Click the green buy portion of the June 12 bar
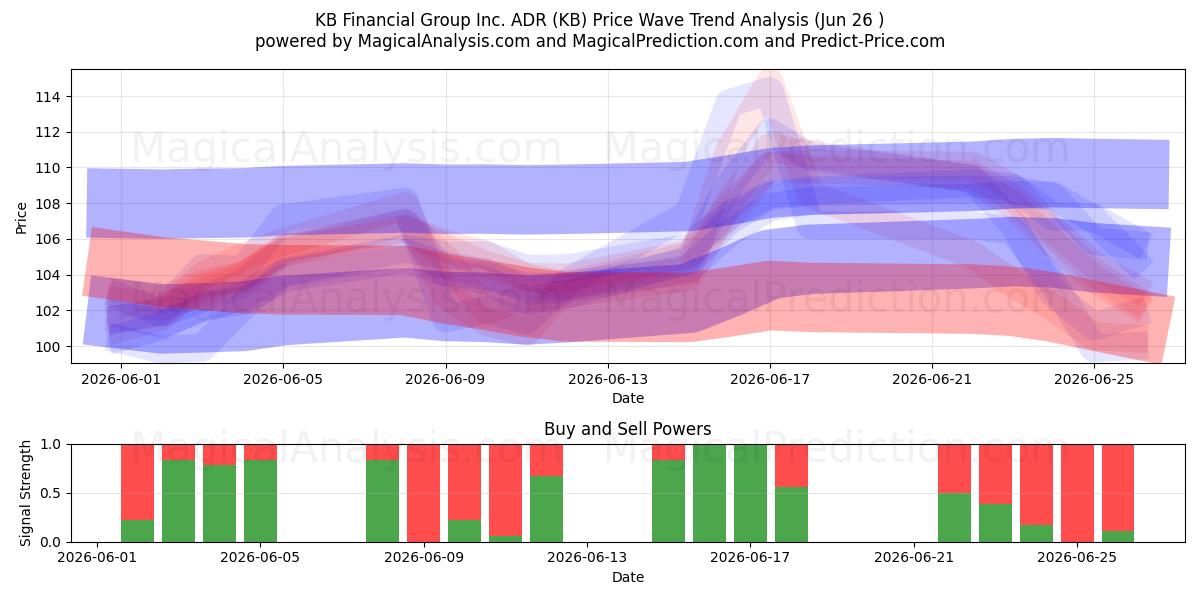Image resolution: width=1200 pixels, height=600 pixels. (546, 509)
